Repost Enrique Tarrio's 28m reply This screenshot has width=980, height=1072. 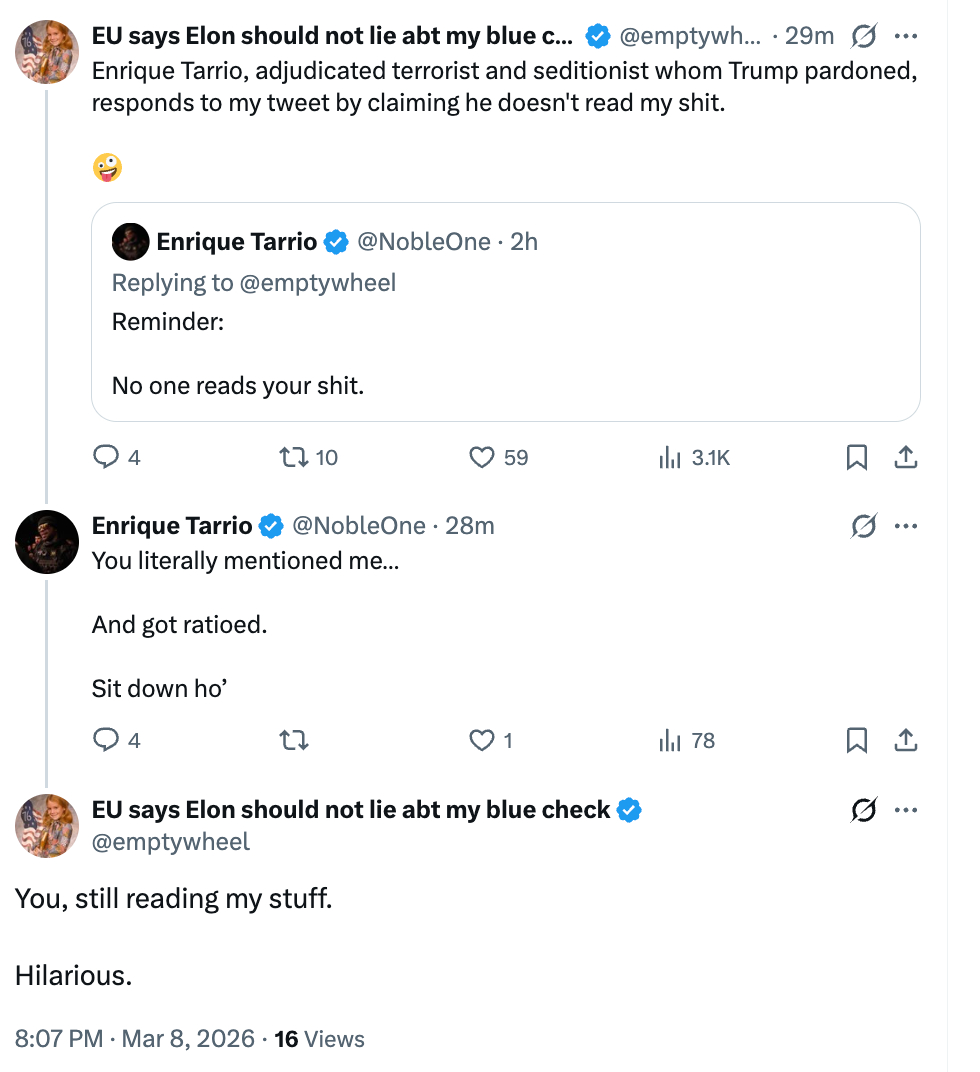pos(293,741)
